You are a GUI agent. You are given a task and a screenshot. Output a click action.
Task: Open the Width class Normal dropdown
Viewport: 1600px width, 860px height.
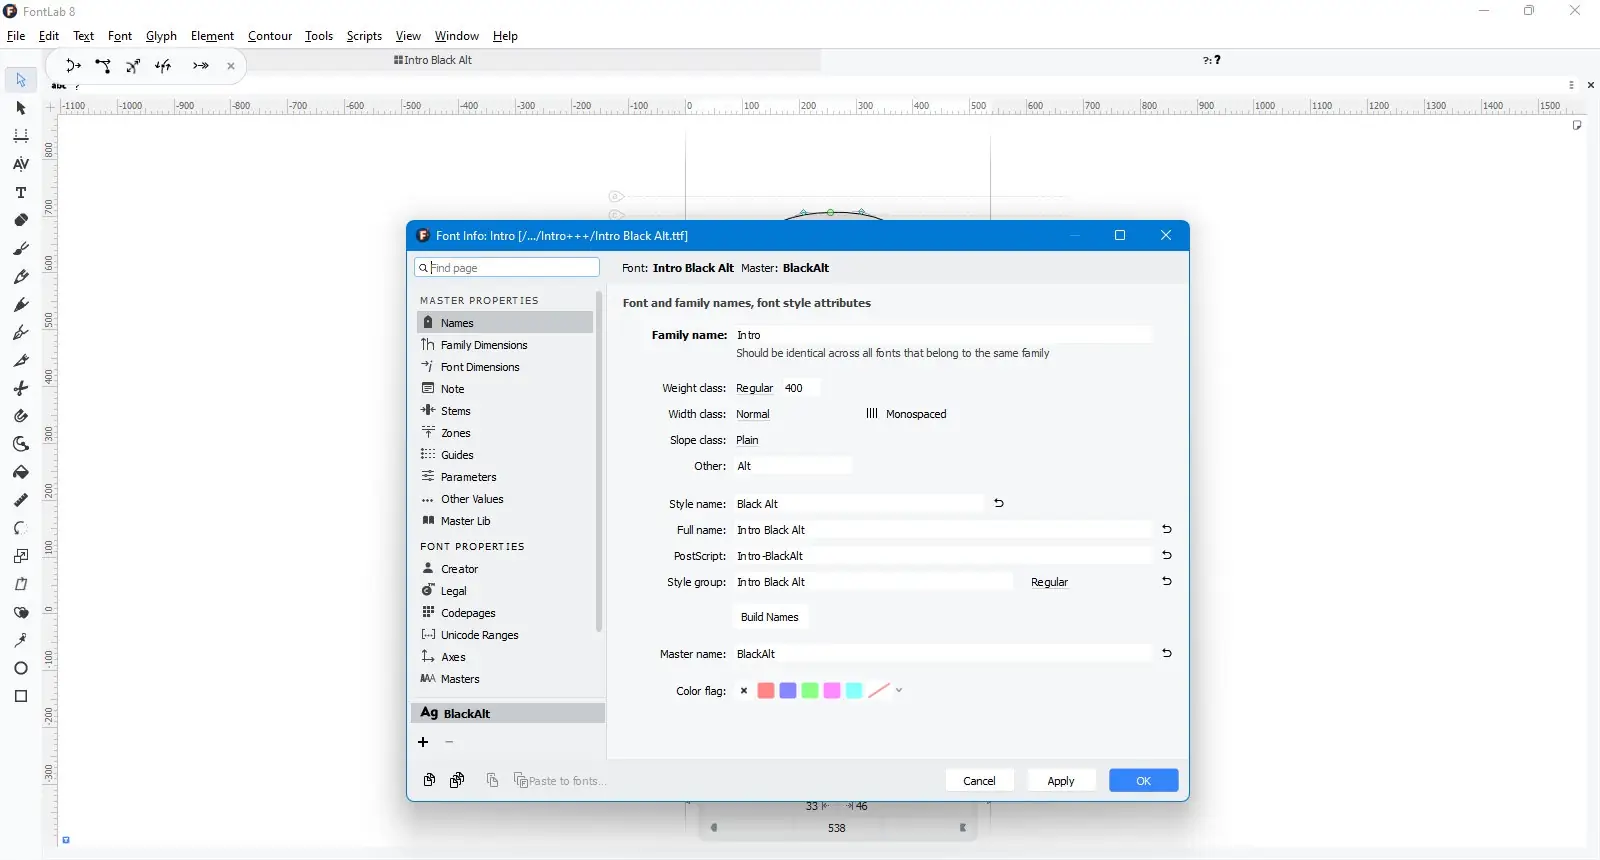[x=753, y=414]
